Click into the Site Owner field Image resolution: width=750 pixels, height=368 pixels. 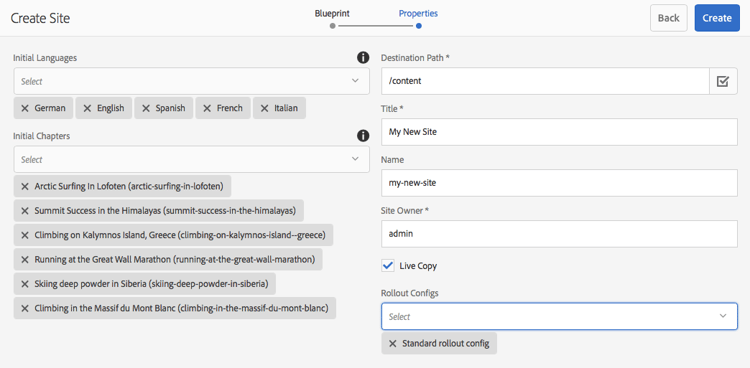click(x=559, y=234)
